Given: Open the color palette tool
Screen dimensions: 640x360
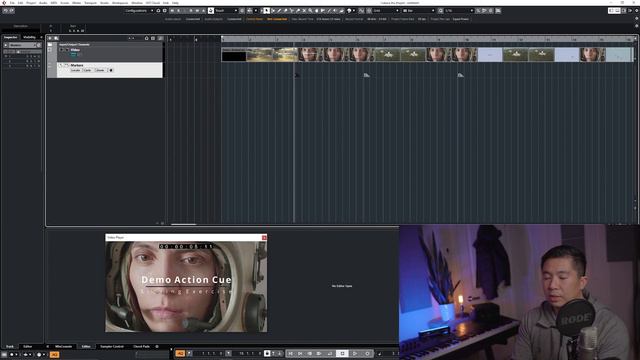Looking at the screenshot, I should [x=349, y=11].
